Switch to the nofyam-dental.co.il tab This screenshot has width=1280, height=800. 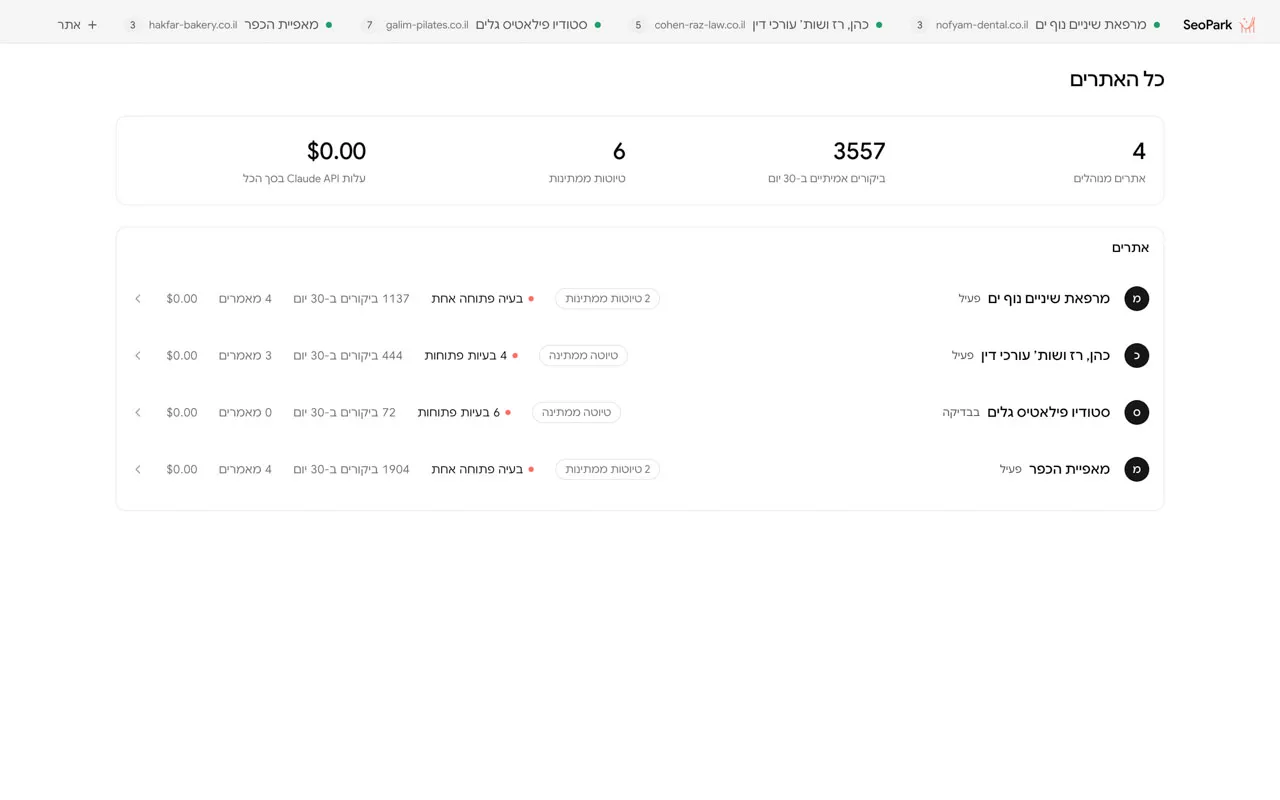coord(1036,25)
